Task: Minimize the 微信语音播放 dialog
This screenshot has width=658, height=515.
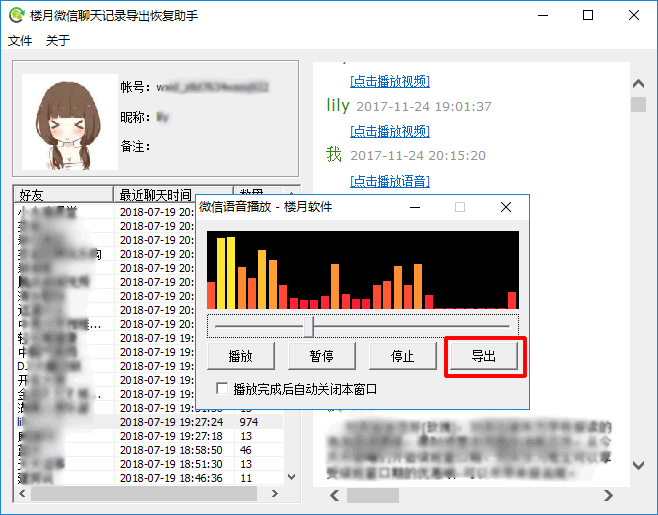Action: point(415,207)
